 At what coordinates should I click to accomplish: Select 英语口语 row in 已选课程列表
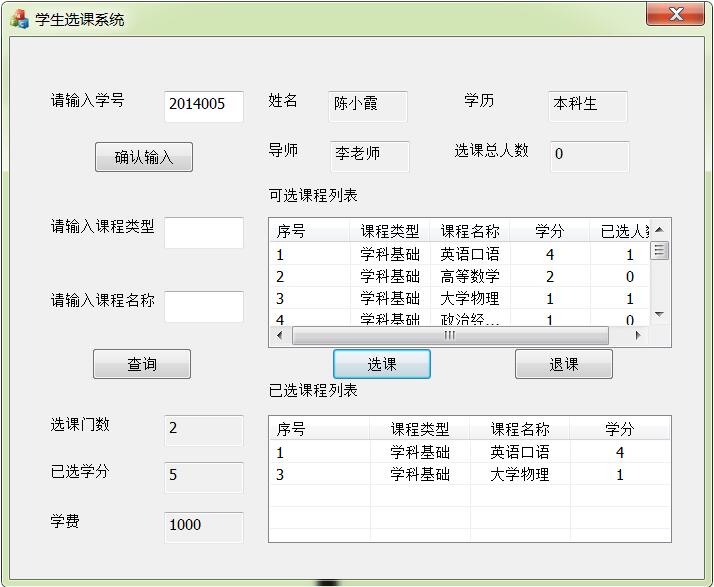click(x=470, y=452)
